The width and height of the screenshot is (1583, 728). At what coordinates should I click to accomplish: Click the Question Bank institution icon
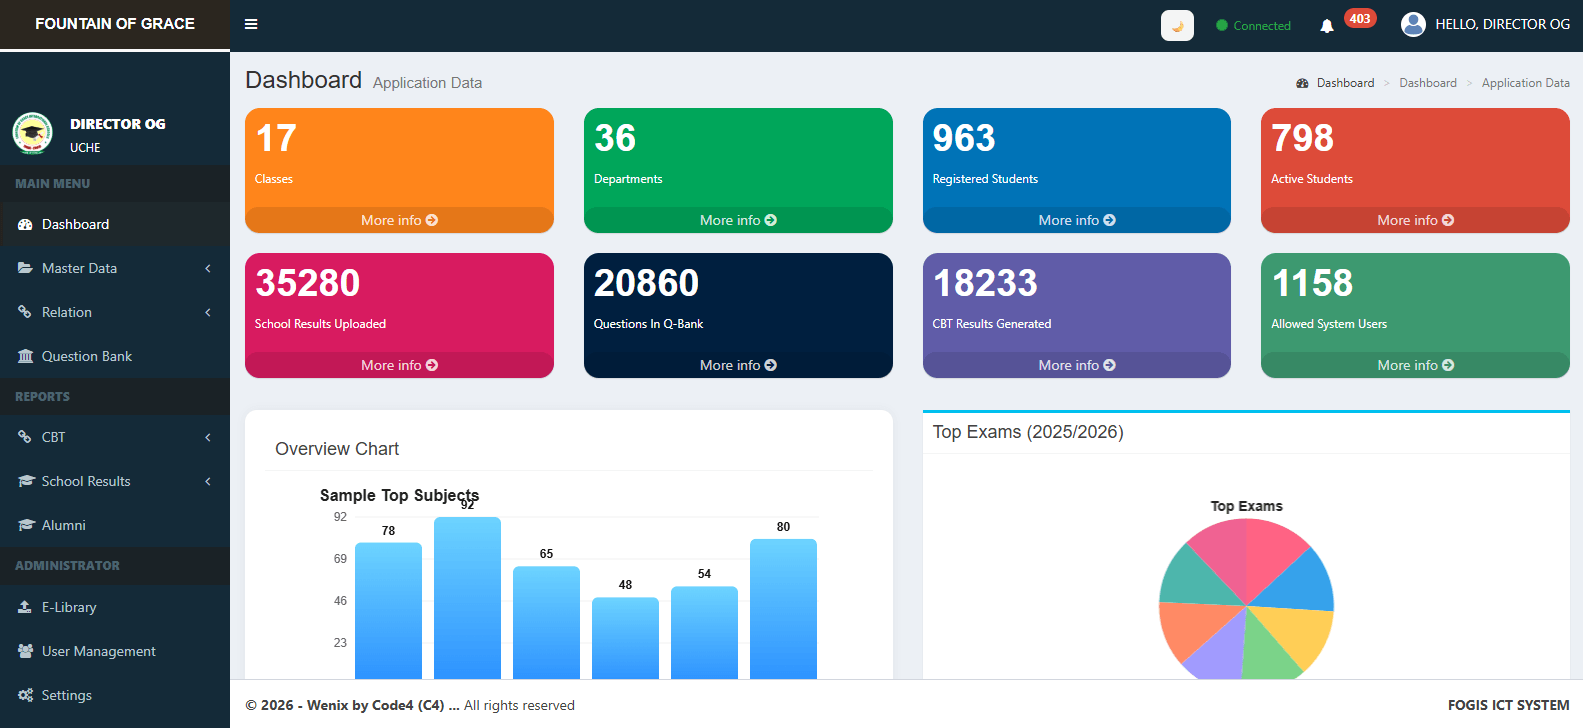pos(26,356)
